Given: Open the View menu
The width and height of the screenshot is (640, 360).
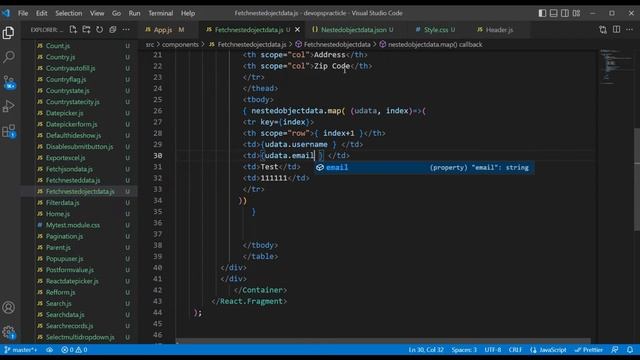Looking at the screenshot, I should (x=97, y=13).
